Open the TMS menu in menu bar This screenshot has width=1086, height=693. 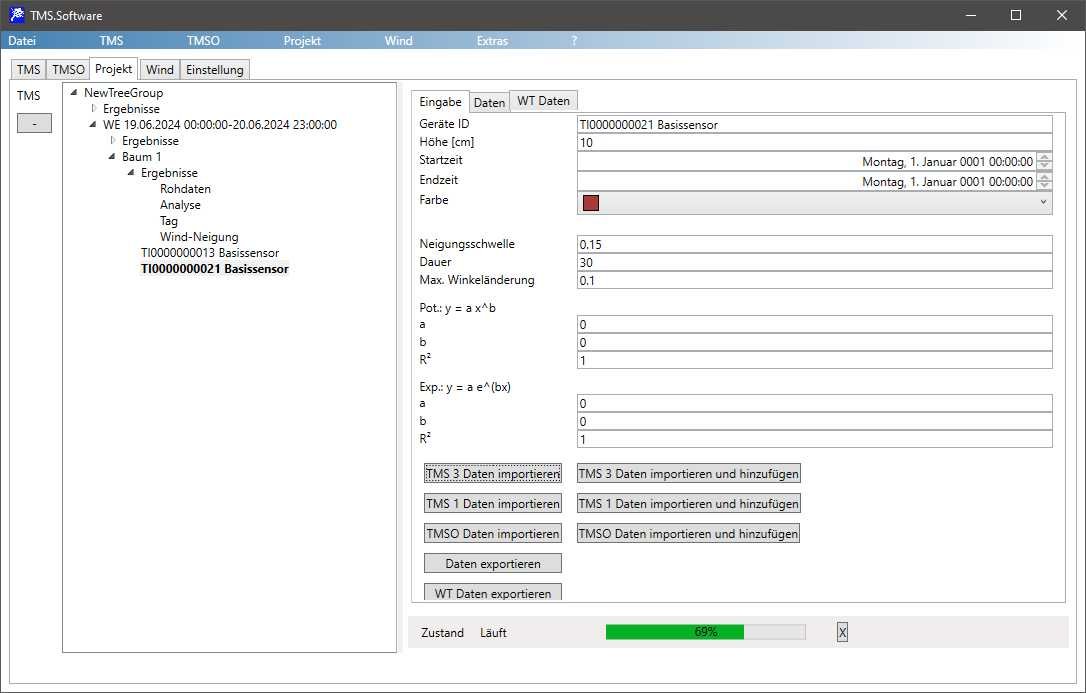111,41
